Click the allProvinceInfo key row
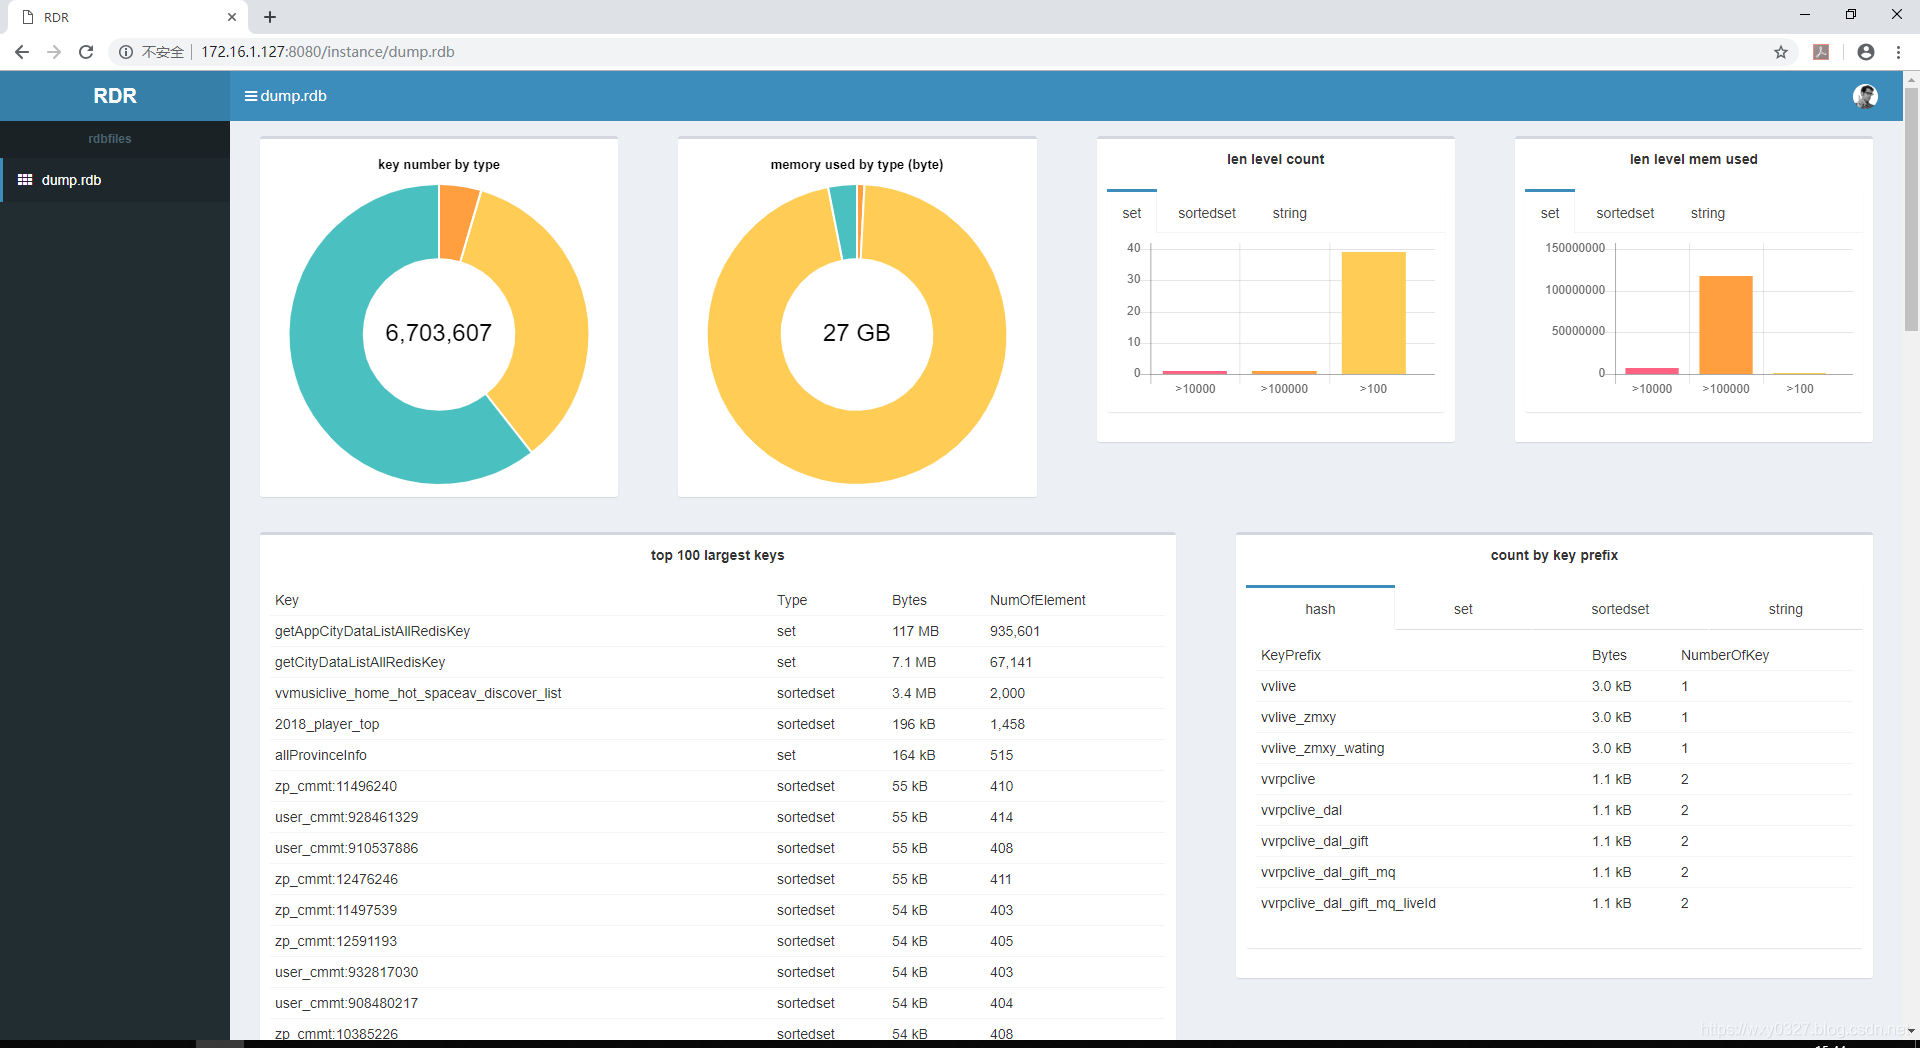 click(718, 755)
